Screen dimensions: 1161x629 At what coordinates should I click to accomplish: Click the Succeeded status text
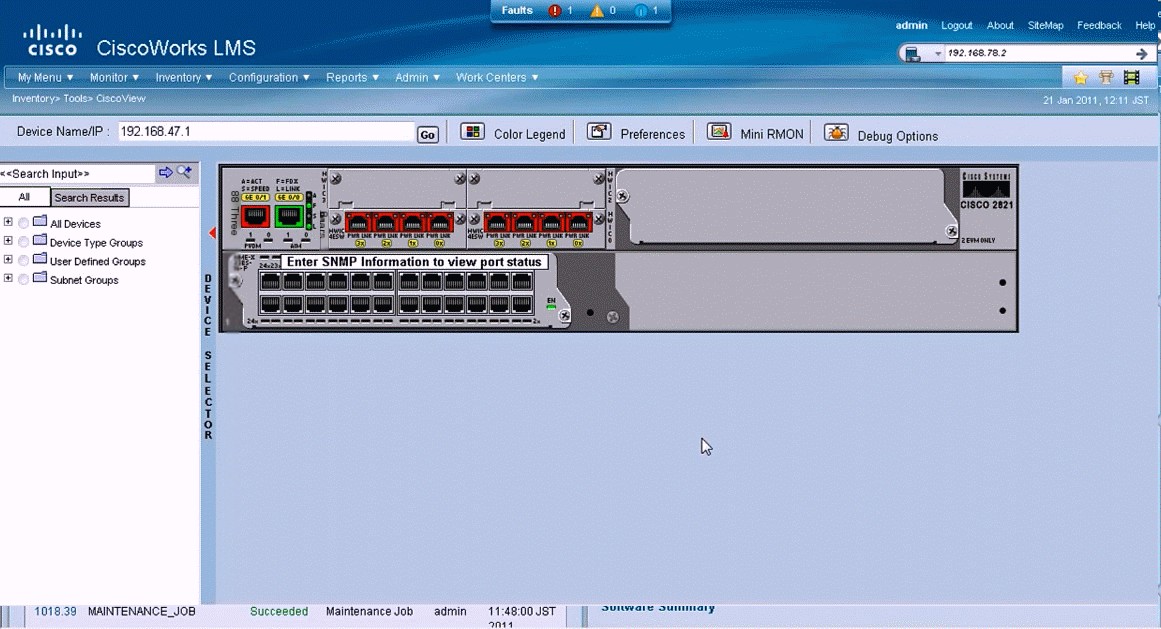278,611
